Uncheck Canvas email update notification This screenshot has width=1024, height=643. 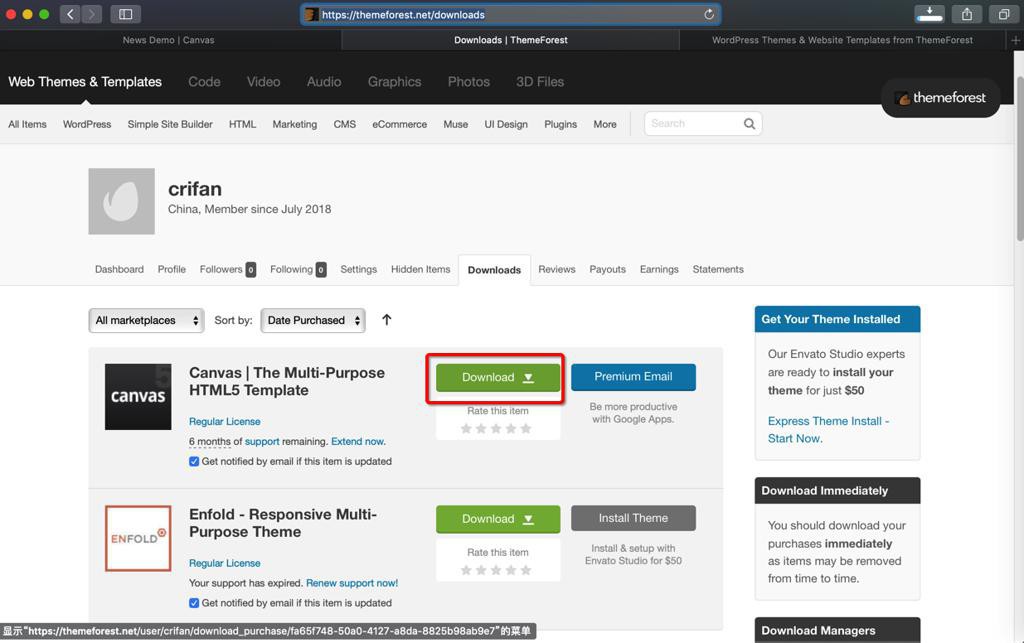194,461
